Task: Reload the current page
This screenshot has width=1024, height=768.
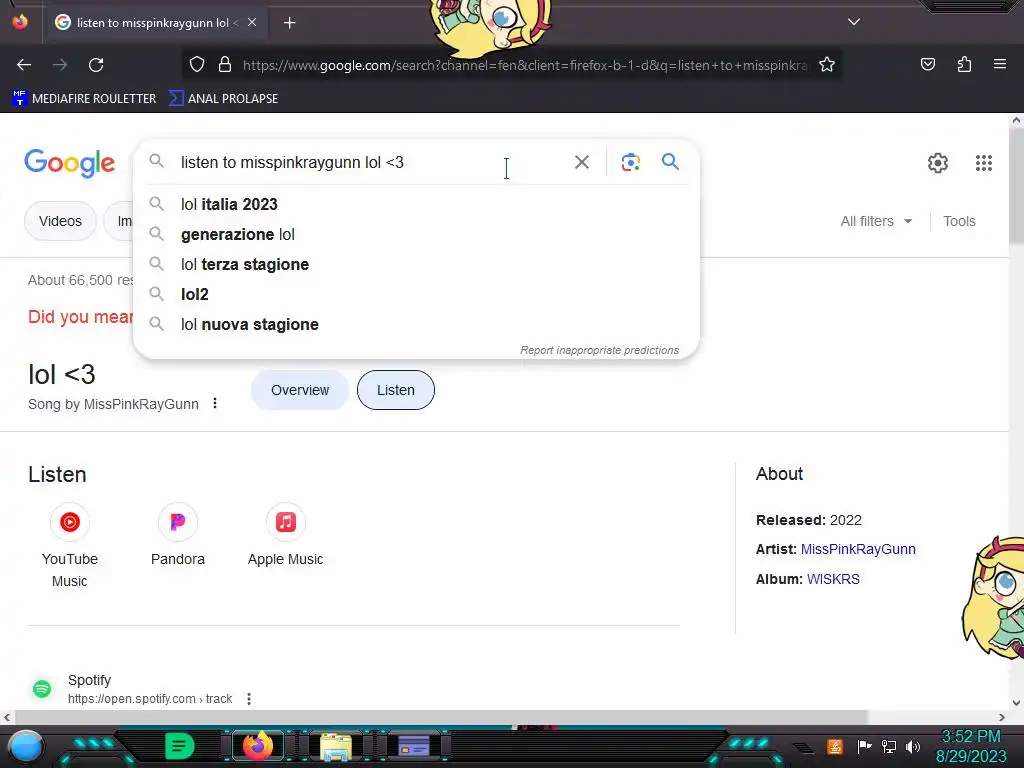Action: pyautogui.click(x=96, y=65)
